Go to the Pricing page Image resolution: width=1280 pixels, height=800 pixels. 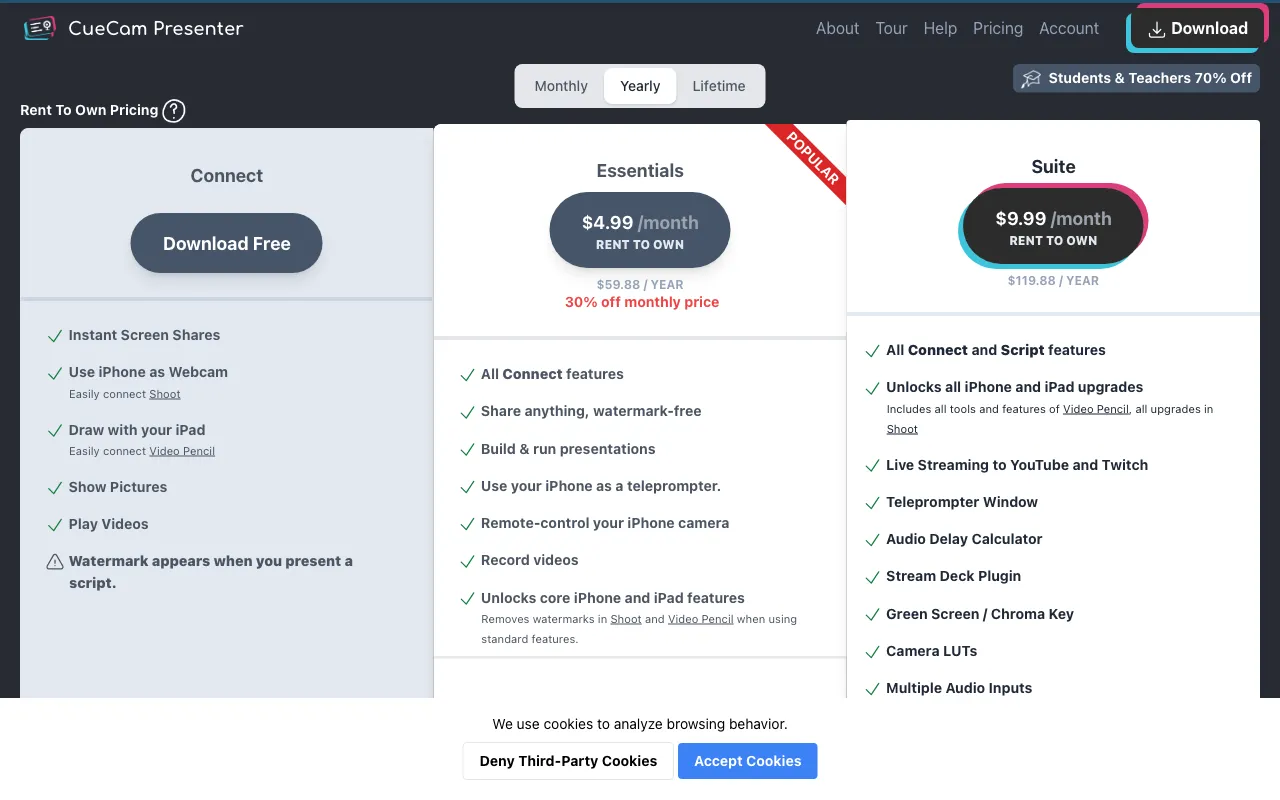tap(998, 28)
